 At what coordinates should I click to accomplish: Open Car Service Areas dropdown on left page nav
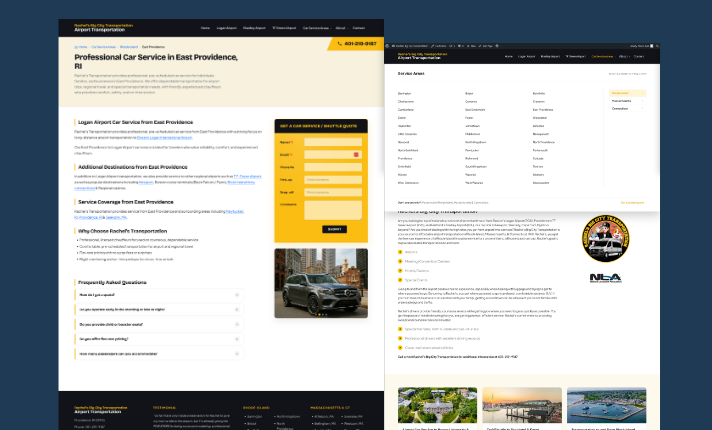pos(317,28)
